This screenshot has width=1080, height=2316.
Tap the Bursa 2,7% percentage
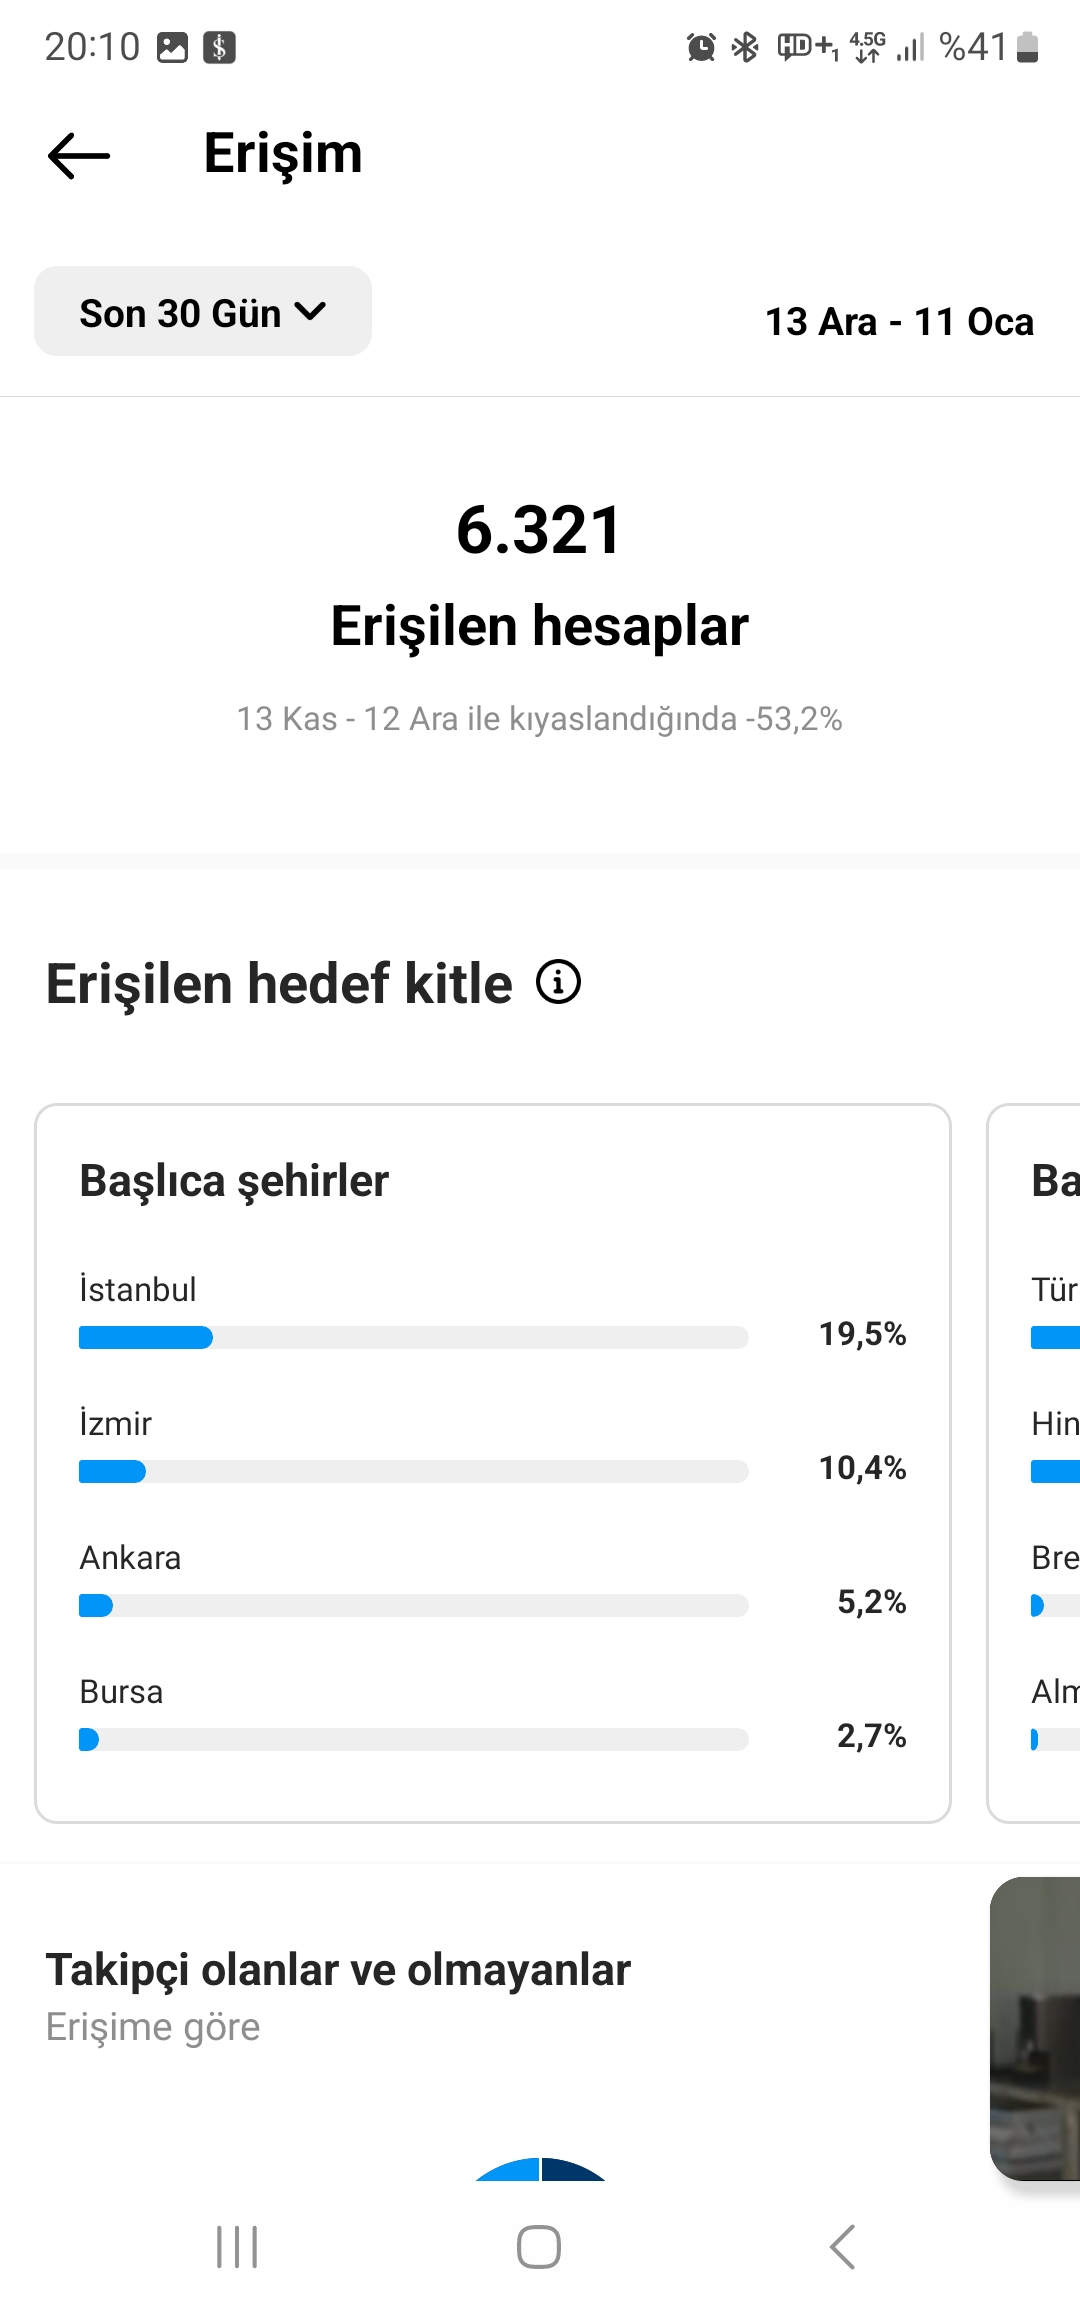[871, 1736]
